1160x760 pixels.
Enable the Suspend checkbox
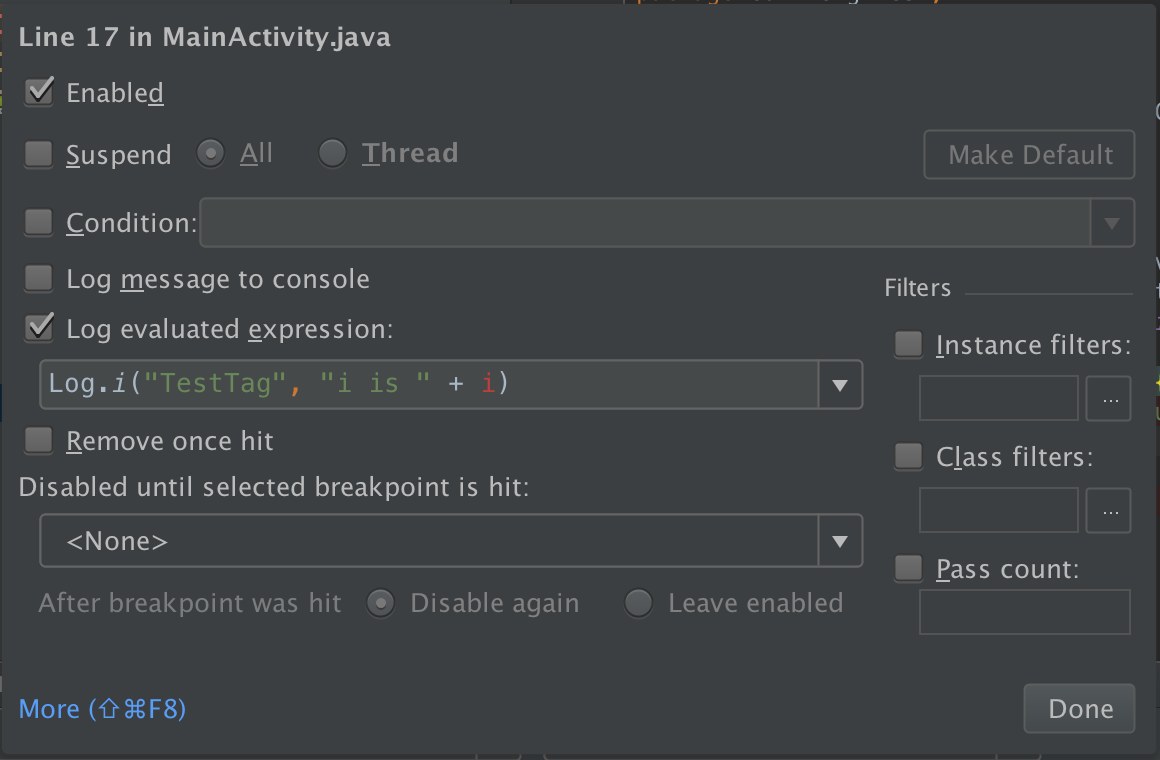[37, 153]
